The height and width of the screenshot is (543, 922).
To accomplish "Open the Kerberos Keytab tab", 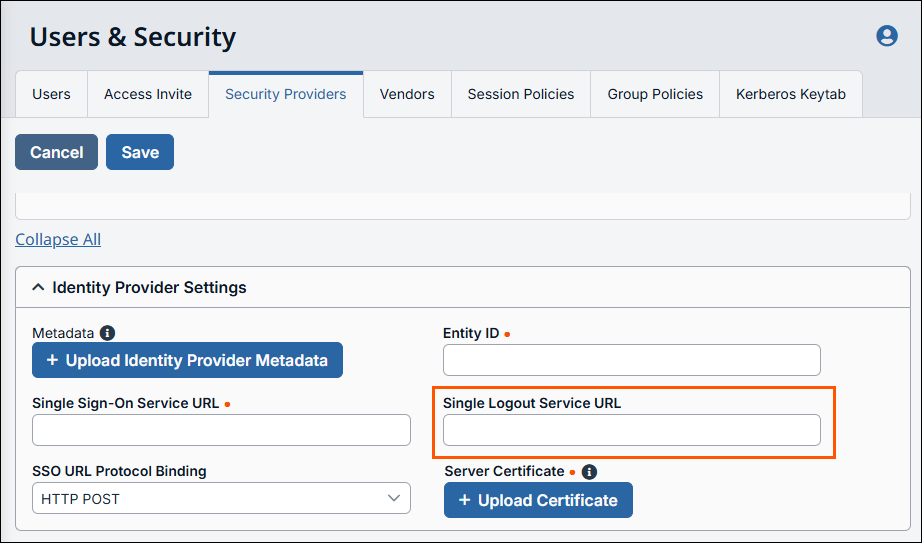I will tap(791, 94).
